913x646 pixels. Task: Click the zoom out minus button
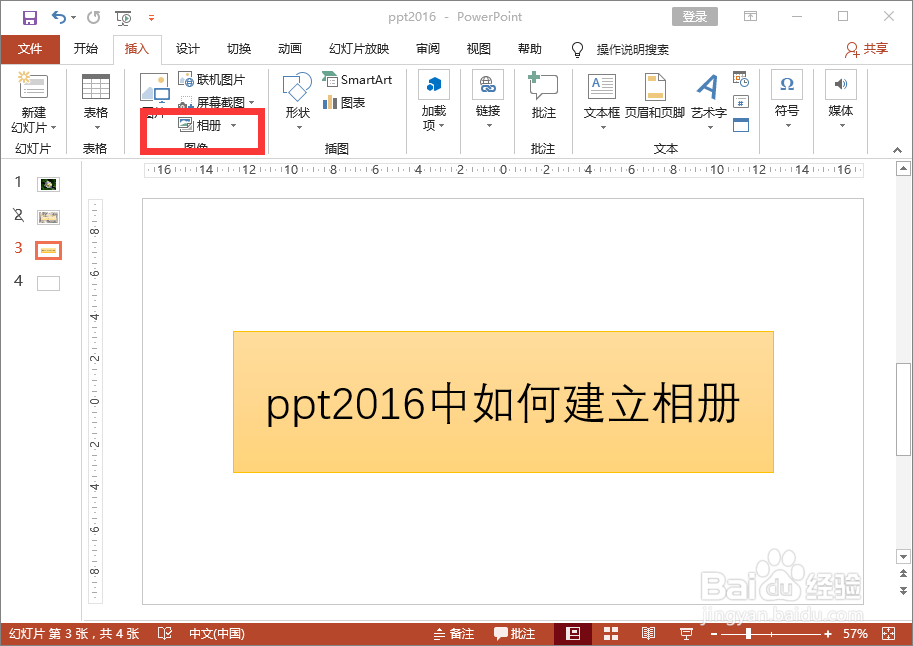point(714,634)
